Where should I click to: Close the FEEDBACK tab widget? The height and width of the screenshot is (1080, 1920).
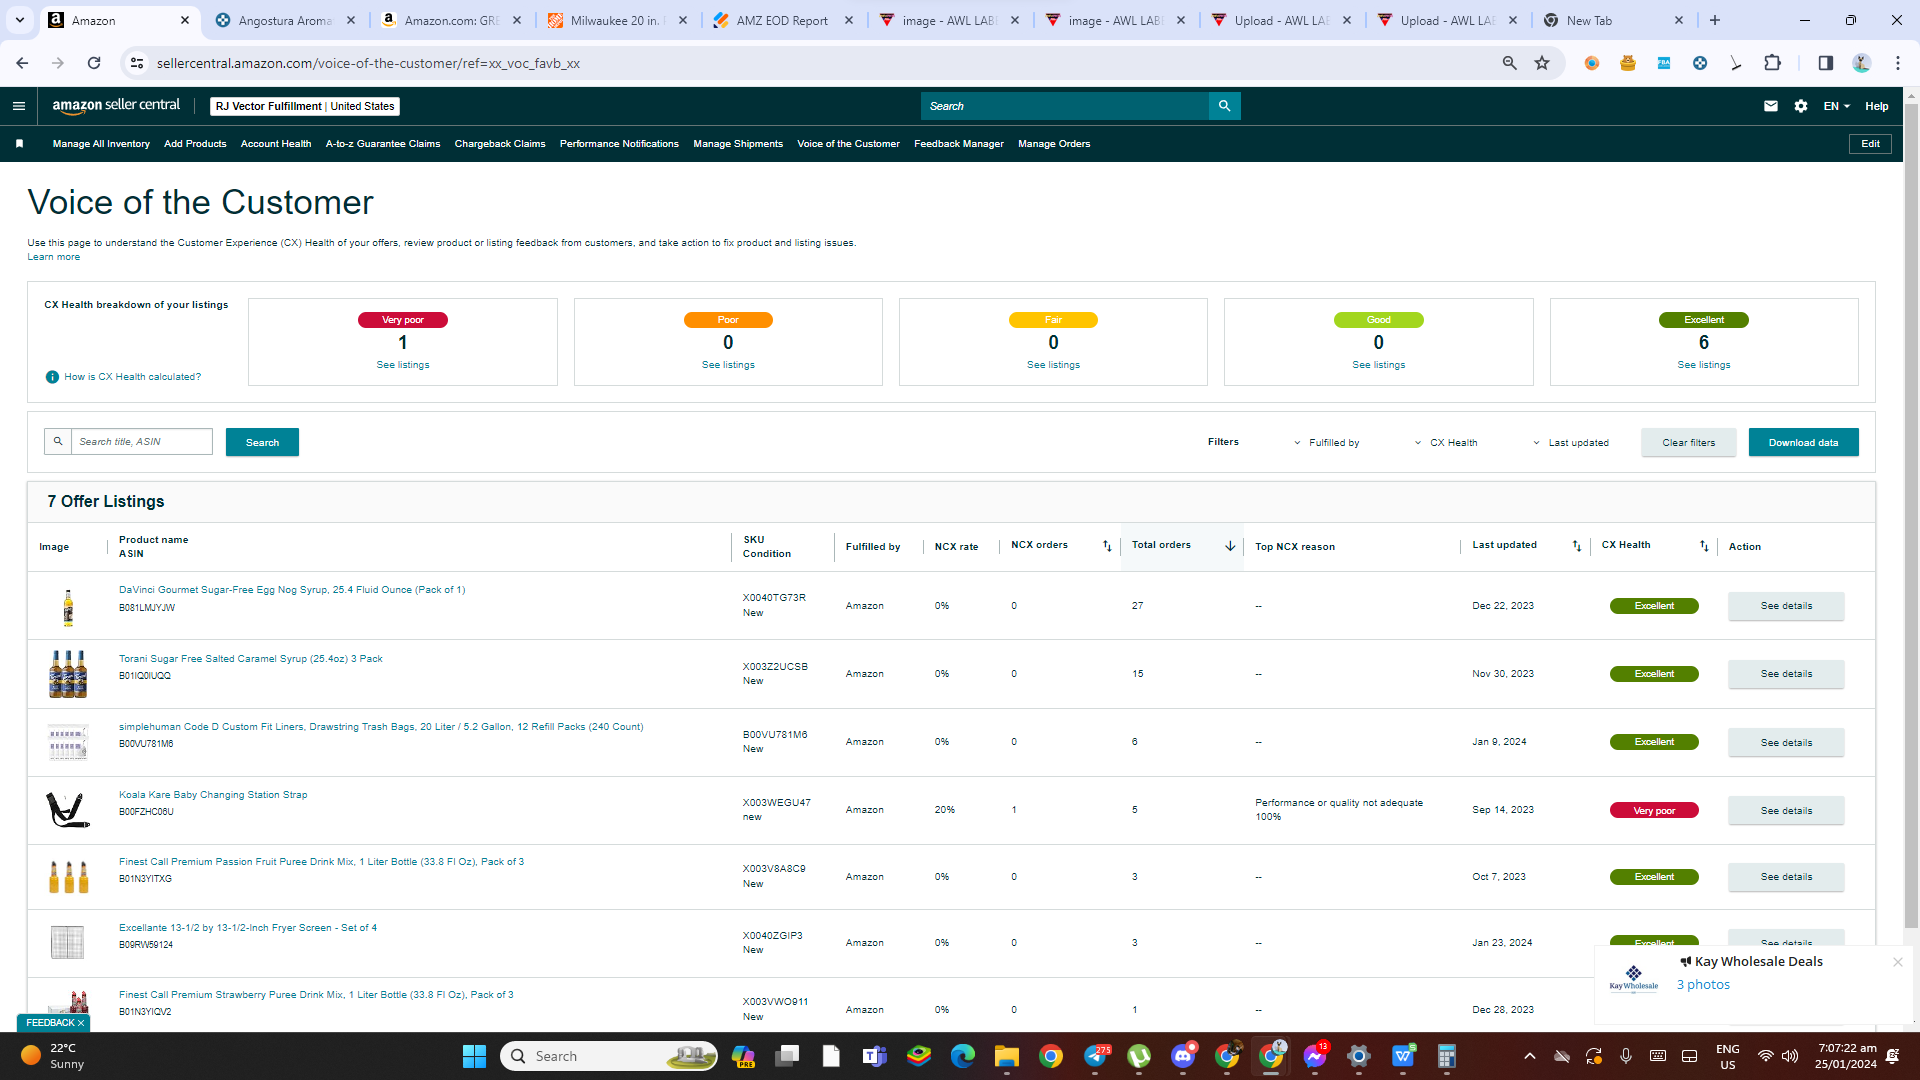(81, 1023)
